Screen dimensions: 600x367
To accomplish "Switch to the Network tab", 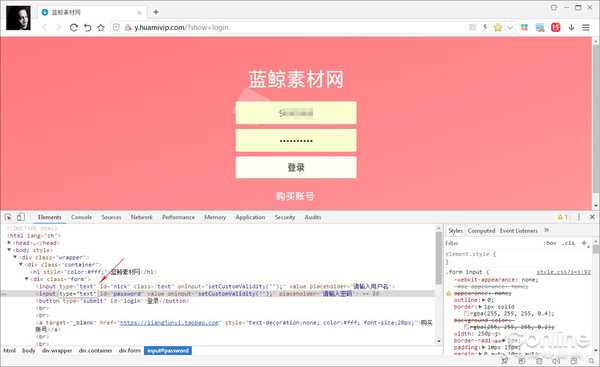I will [x=141, y=217].
